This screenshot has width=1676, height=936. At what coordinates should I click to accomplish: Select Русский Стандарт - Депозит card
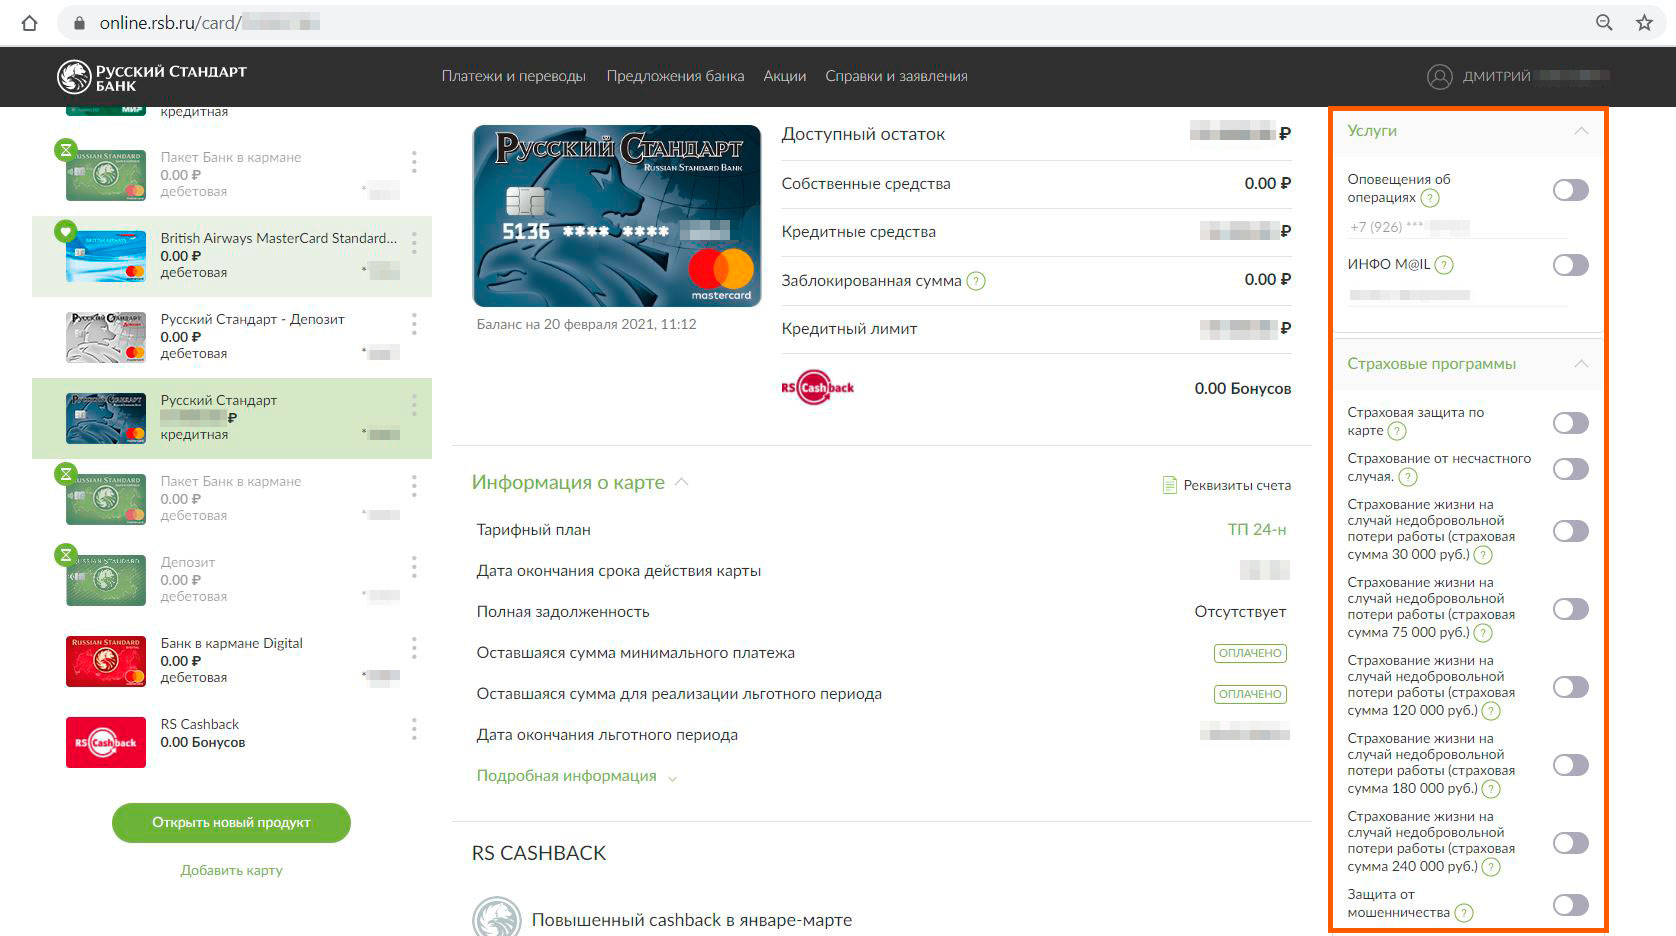pos(232,337)
